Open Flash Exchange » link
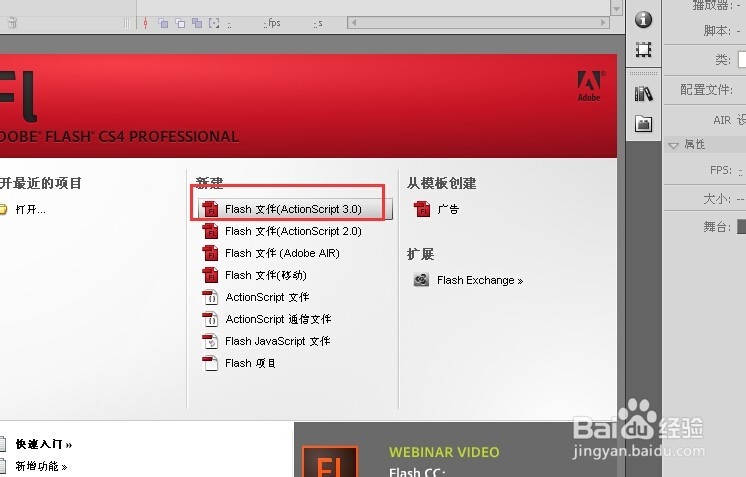This screenshot has height=477, width=746. click(480, 281)
